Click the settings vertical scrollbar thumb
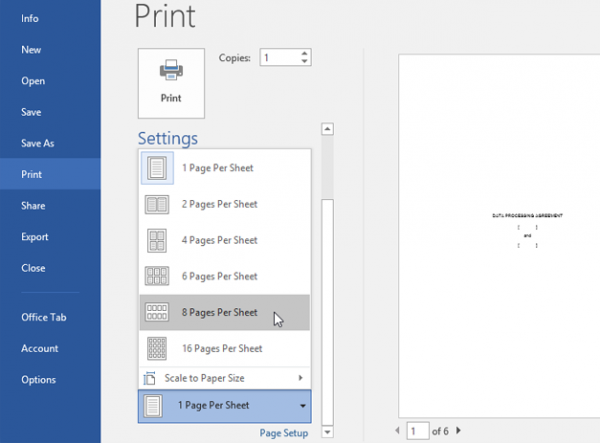The width and height of the screenshot is (600, 443). (328, 312)
